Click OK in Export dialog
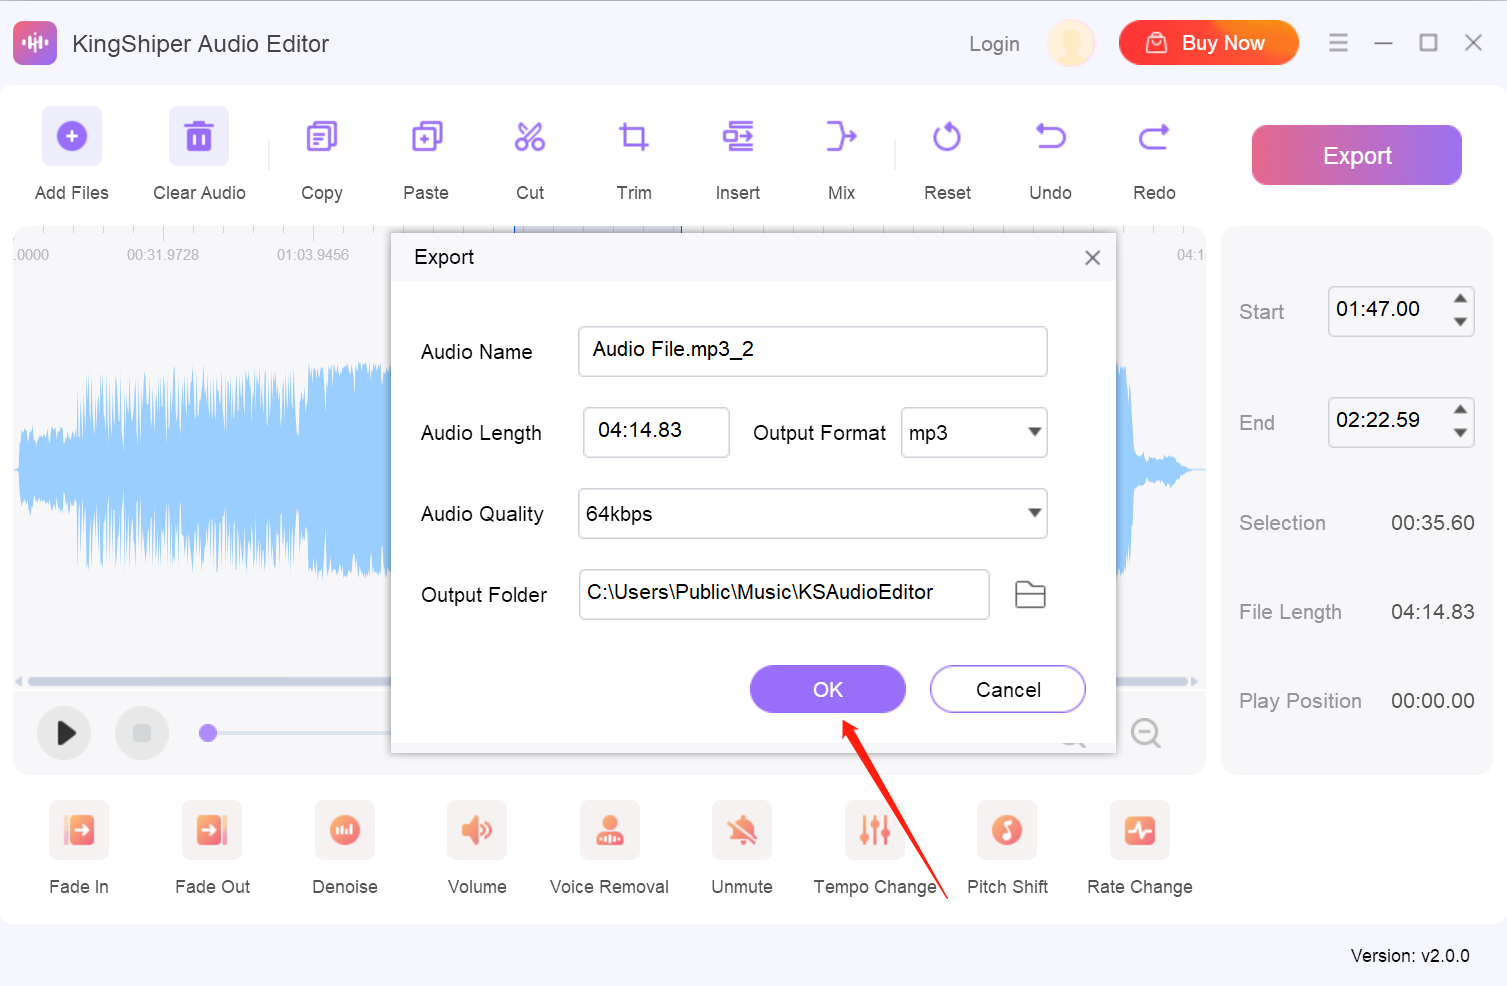Image resolution: width=1507 pixels, height=986 pixels. [828, 689]
